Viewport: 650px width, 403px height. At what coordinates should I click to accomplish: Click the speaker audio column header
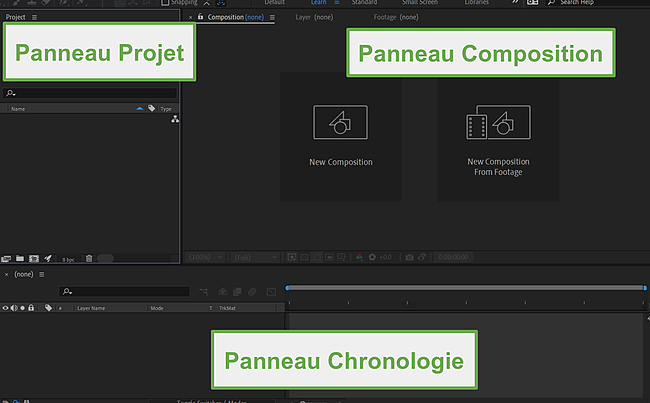pos(14,308)
